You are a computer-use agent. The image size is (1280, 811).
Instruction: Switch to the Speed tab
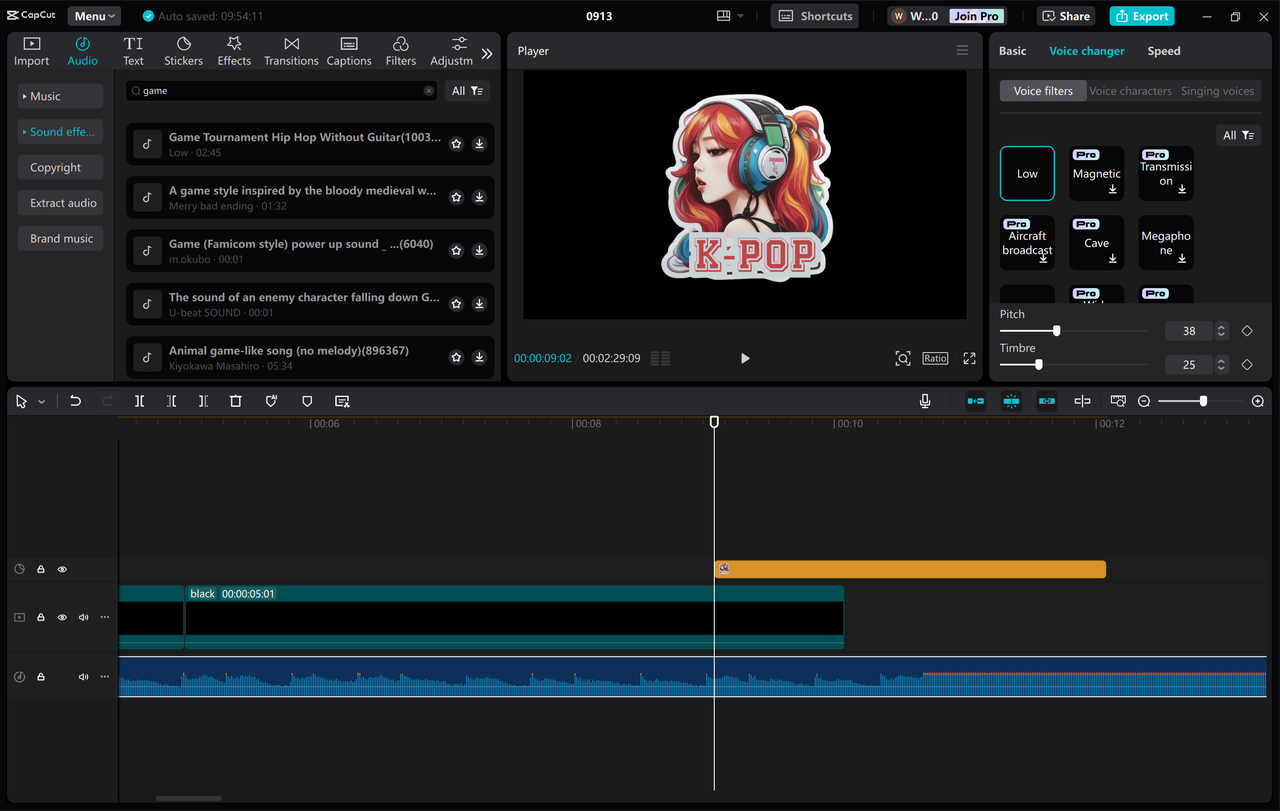(1163, 50)
